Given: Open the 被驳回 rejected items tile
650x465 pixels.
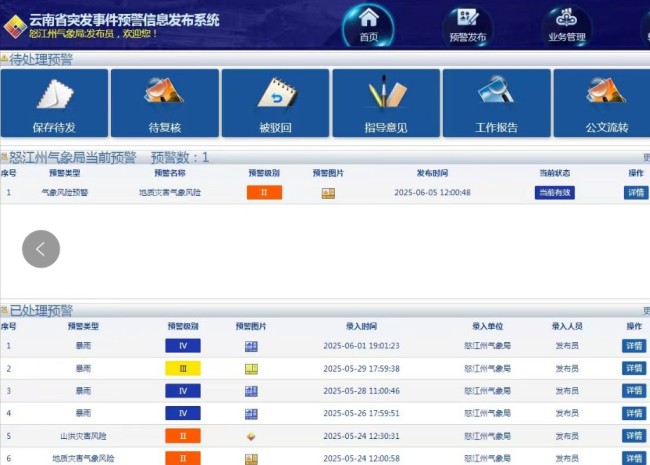Looking at the screenshot, I should pos(275,103).
